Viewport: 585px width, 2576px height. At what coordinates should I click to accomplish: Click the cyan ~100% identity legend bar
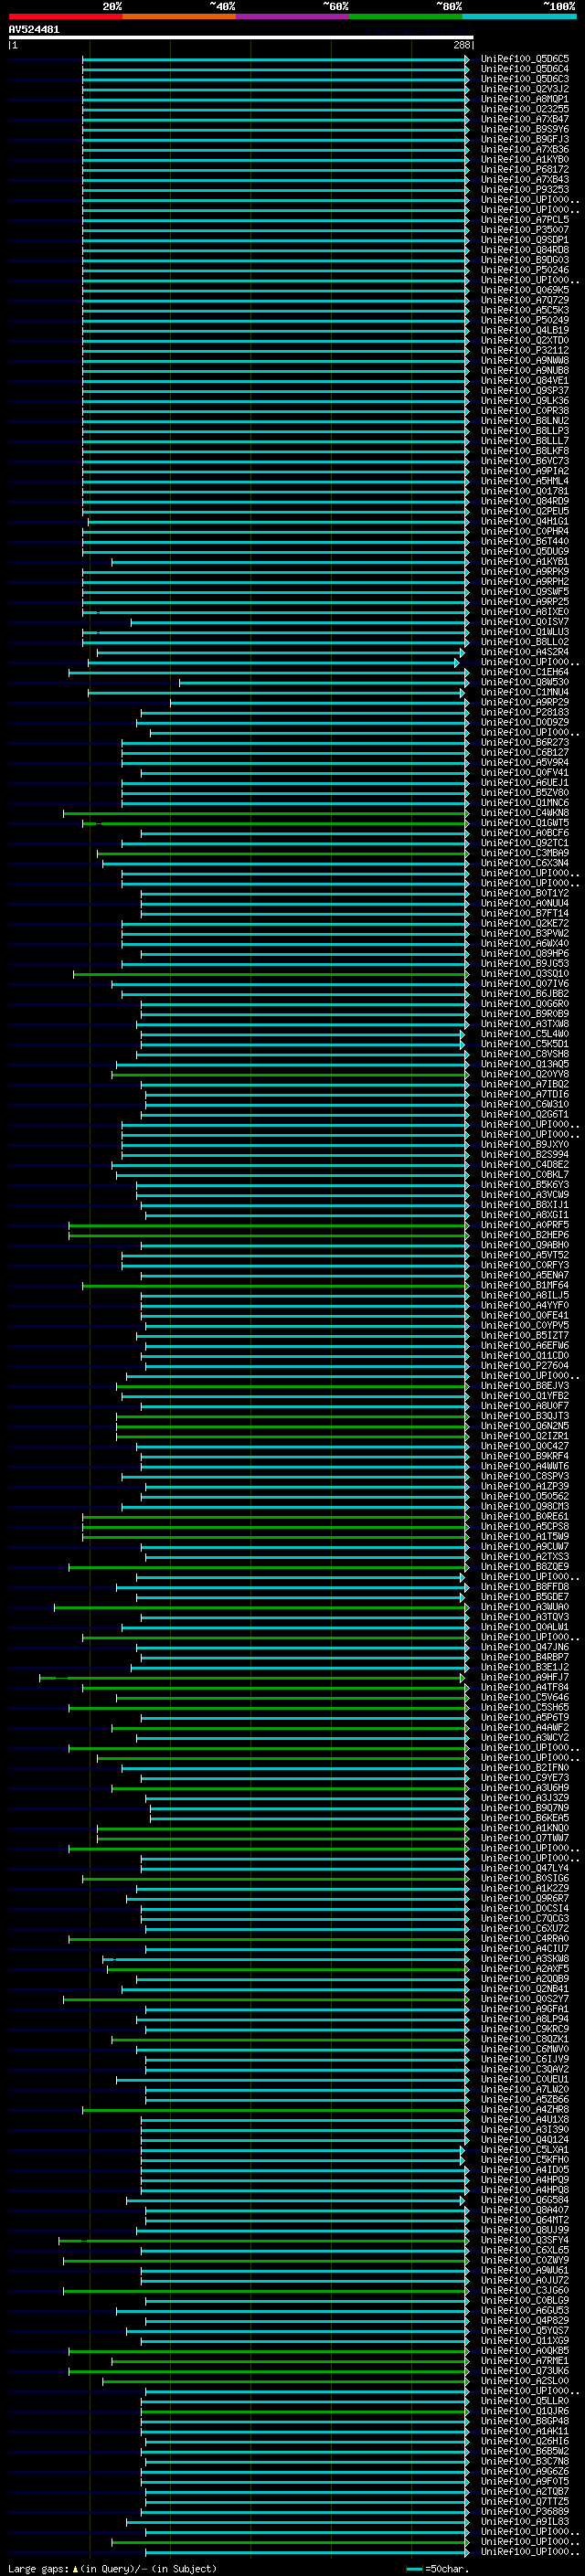tap(519, 16)
